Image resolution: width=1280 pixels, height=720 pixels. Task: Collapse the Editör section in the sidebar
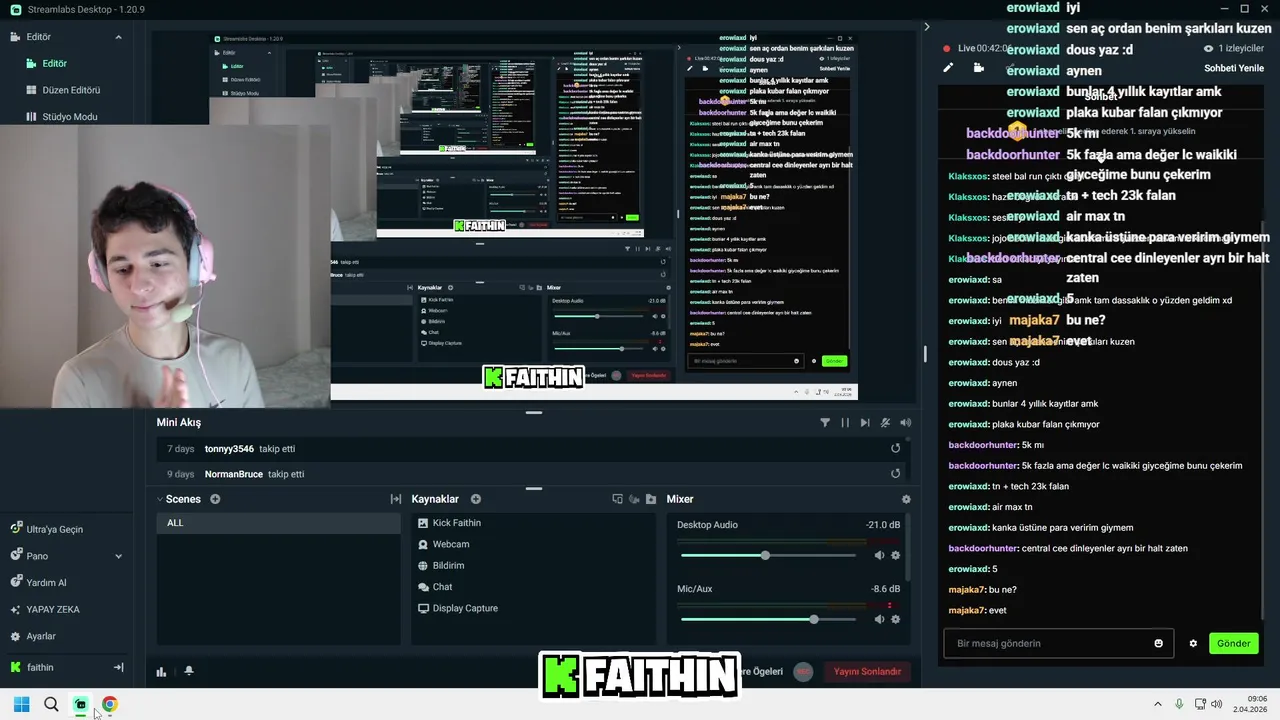coord(118,37)
